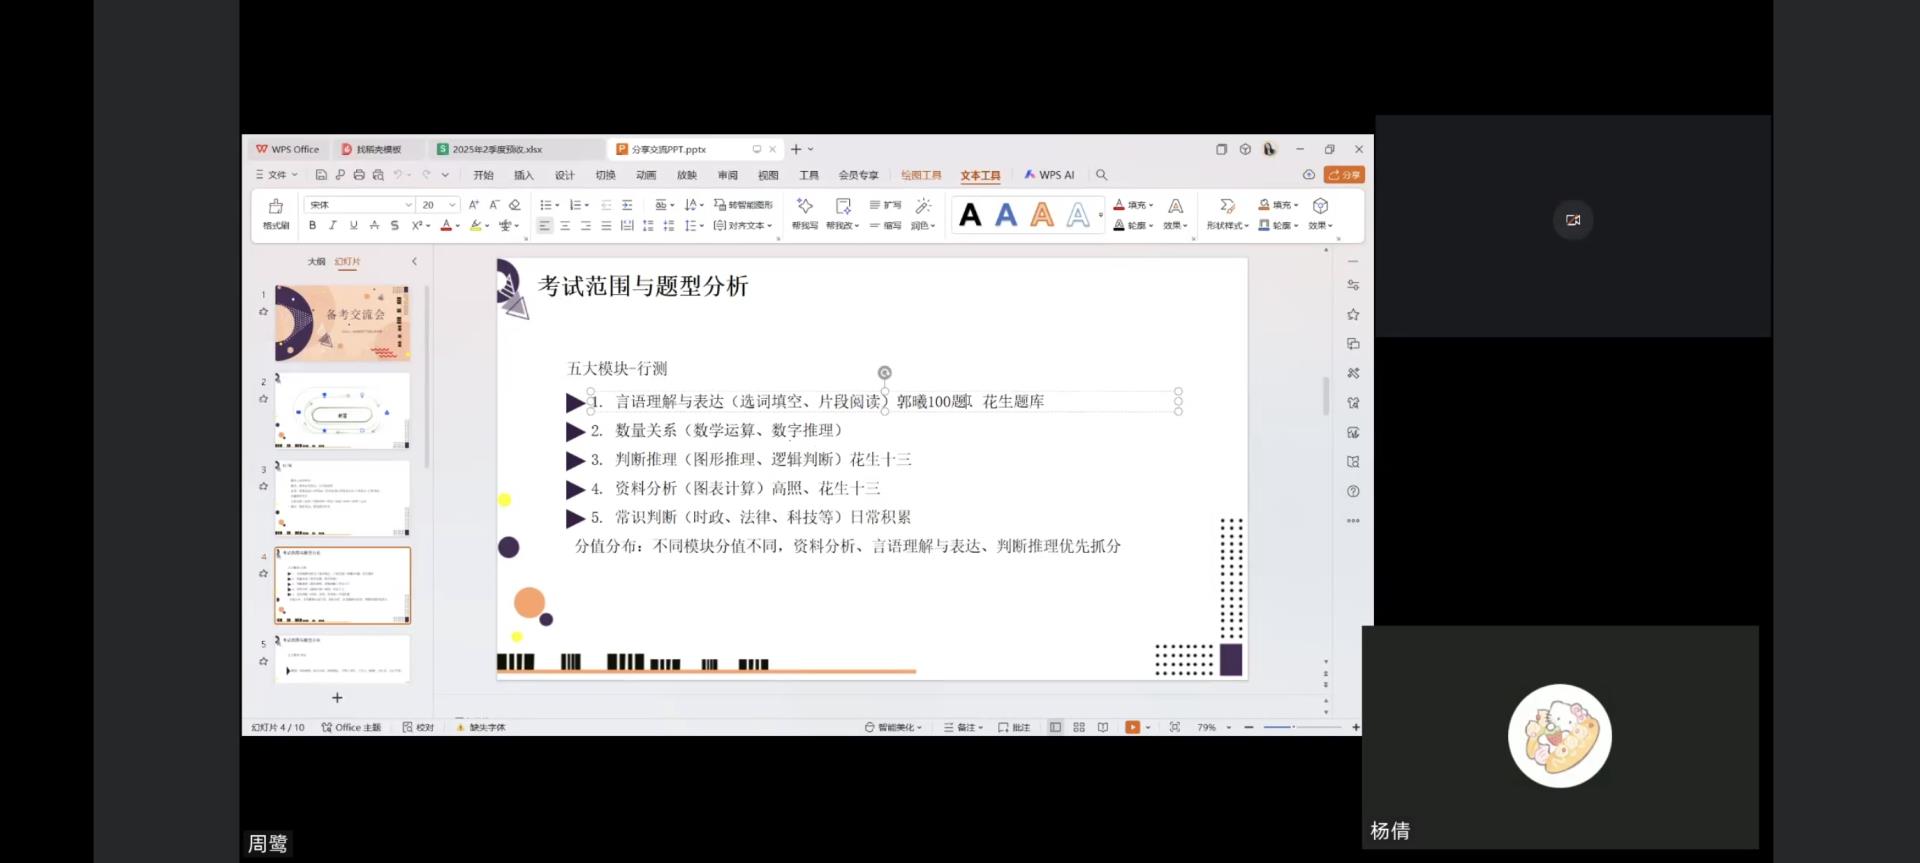The height and width of the screenshot is (863, 1920).
Task: Open print preview icon in quick toolbar
Action: [x=378, y=175]
